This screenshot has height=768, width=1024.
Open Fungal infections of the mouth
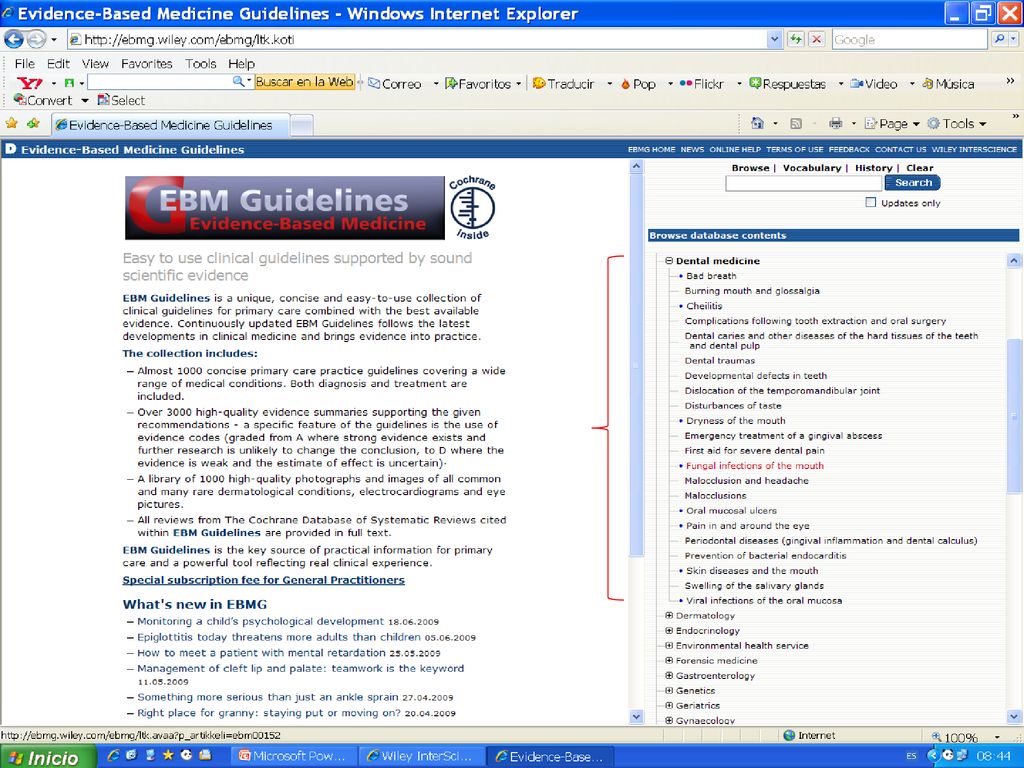click(755, 466)
